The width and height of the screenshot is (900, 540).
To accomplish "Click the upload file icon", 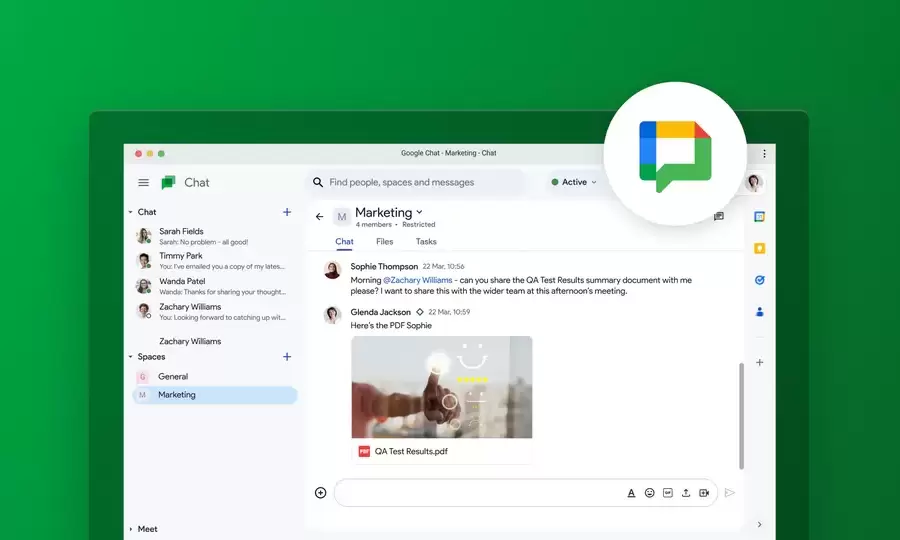I will (685, 493).
